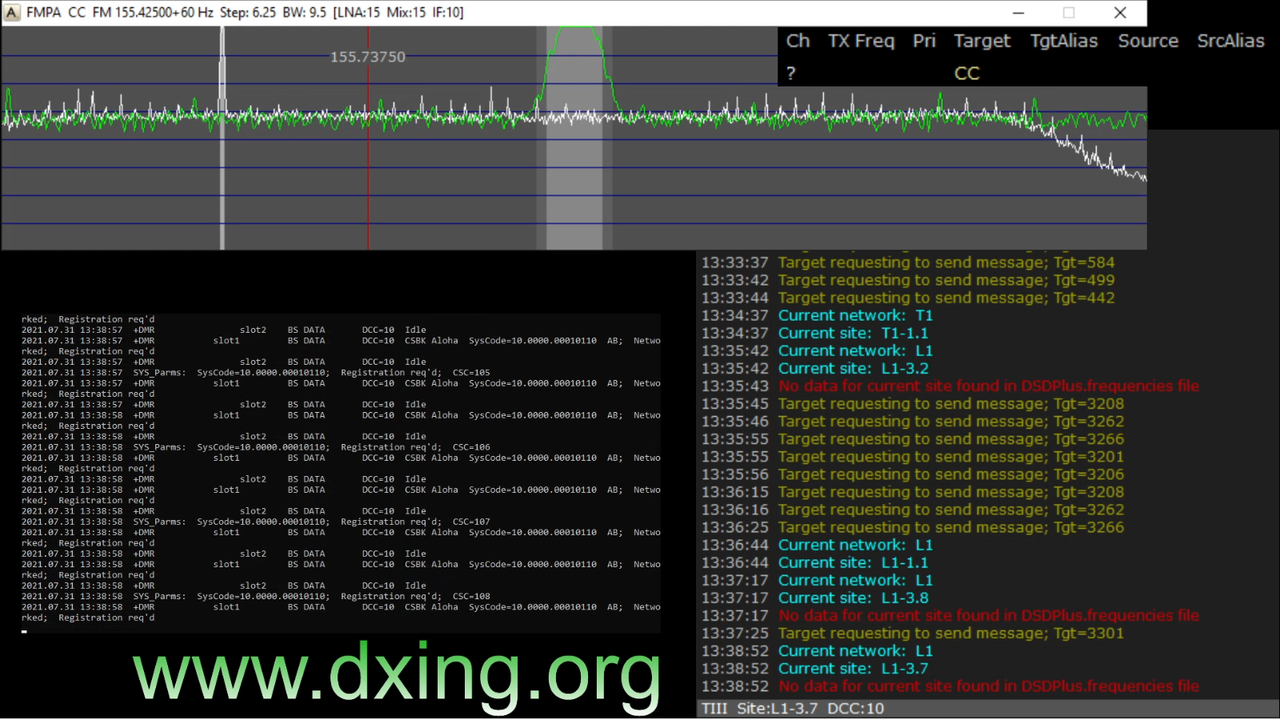1280x720 pixels.
Task: Select 13:38:52 'Current network: L1' row
Action: [817, 651]
